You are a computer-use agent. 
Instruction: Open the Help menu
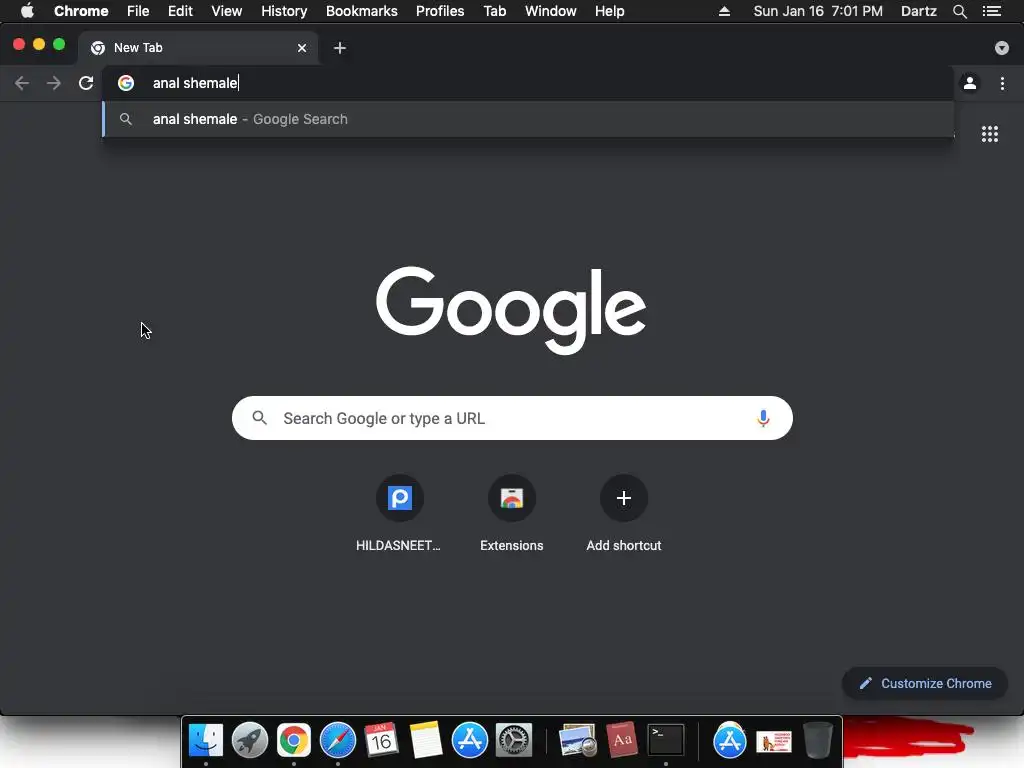609,11
